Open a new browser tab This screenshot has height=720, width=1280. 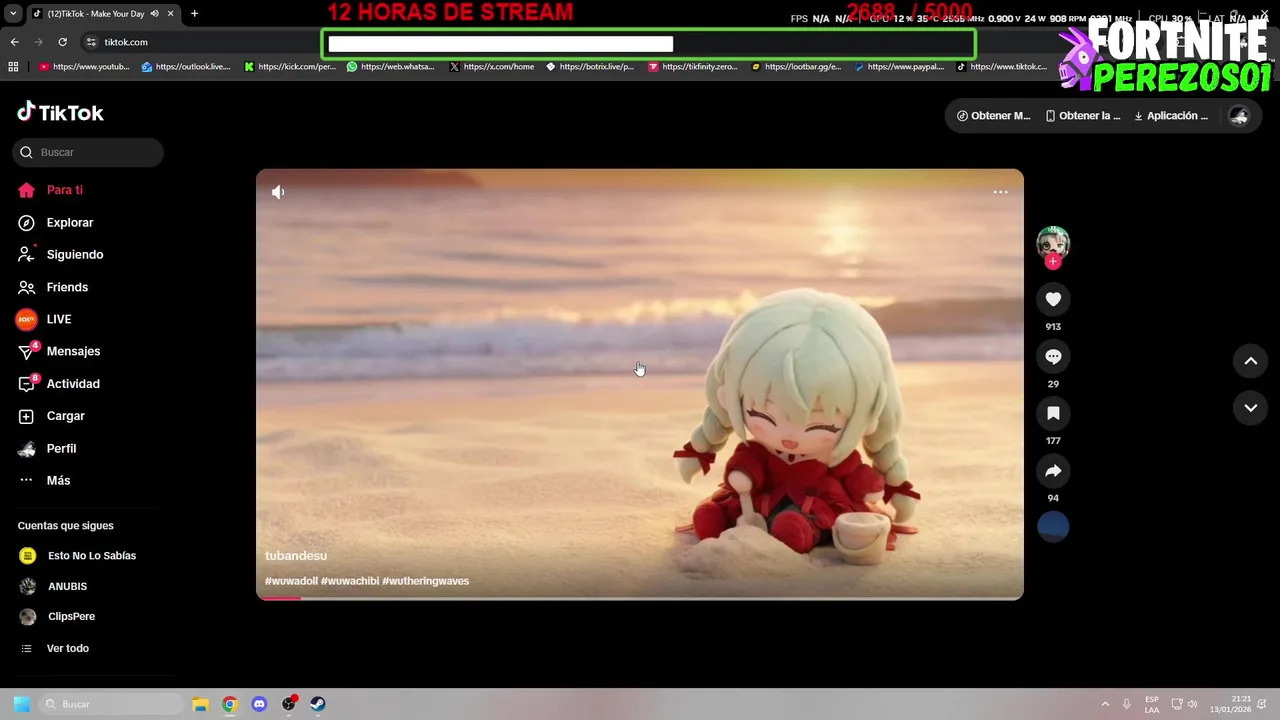coord(194,14)
